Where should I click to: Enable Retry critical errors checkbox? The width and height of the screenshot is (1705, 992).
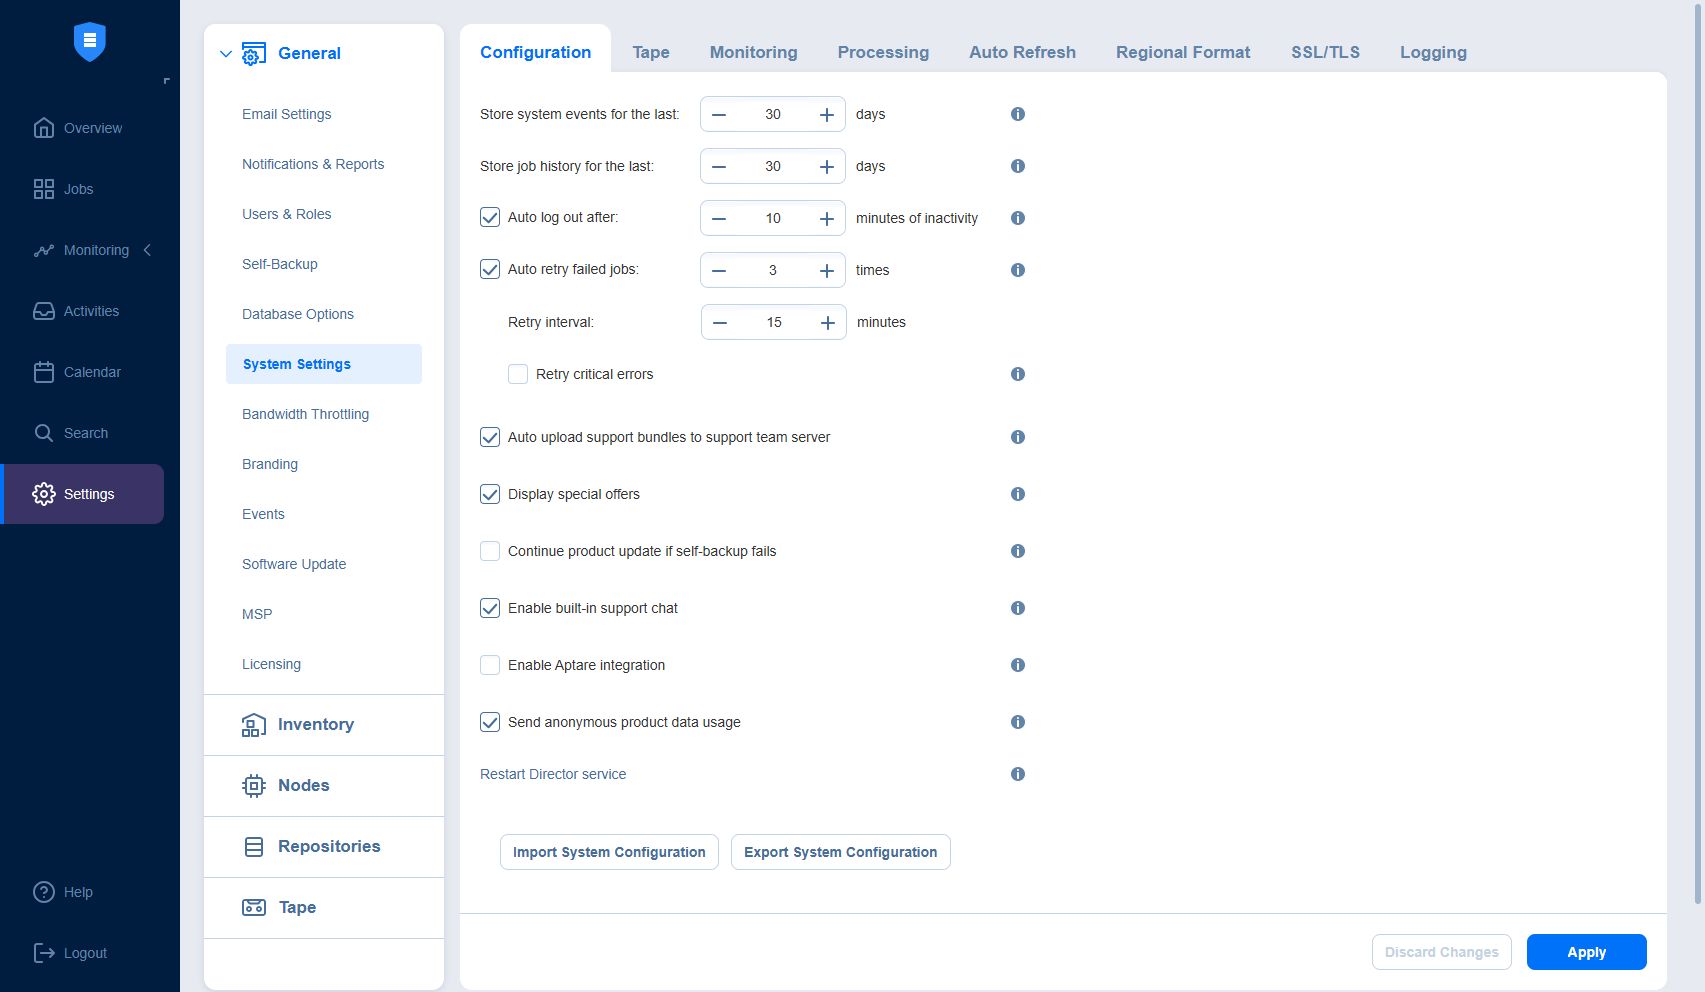(518, 374)
